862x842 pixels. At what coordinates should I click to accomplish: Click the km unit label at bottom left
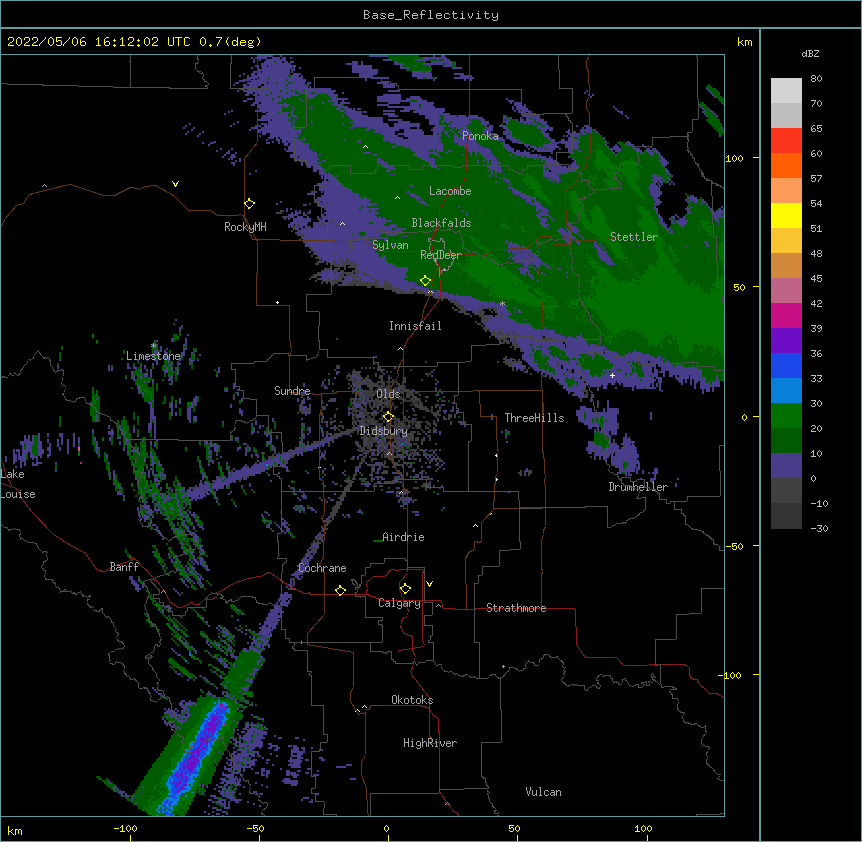click(x=15, y=830)
